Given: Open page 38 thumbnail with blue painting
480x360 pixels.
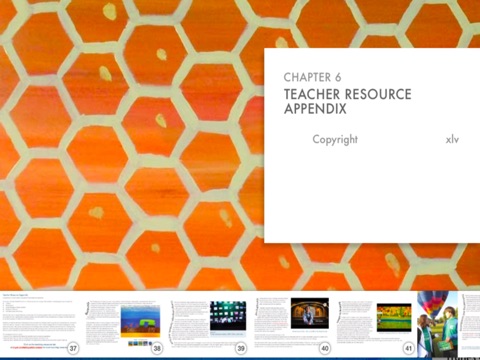Looking at the screenshot, I should click(124, 324).
